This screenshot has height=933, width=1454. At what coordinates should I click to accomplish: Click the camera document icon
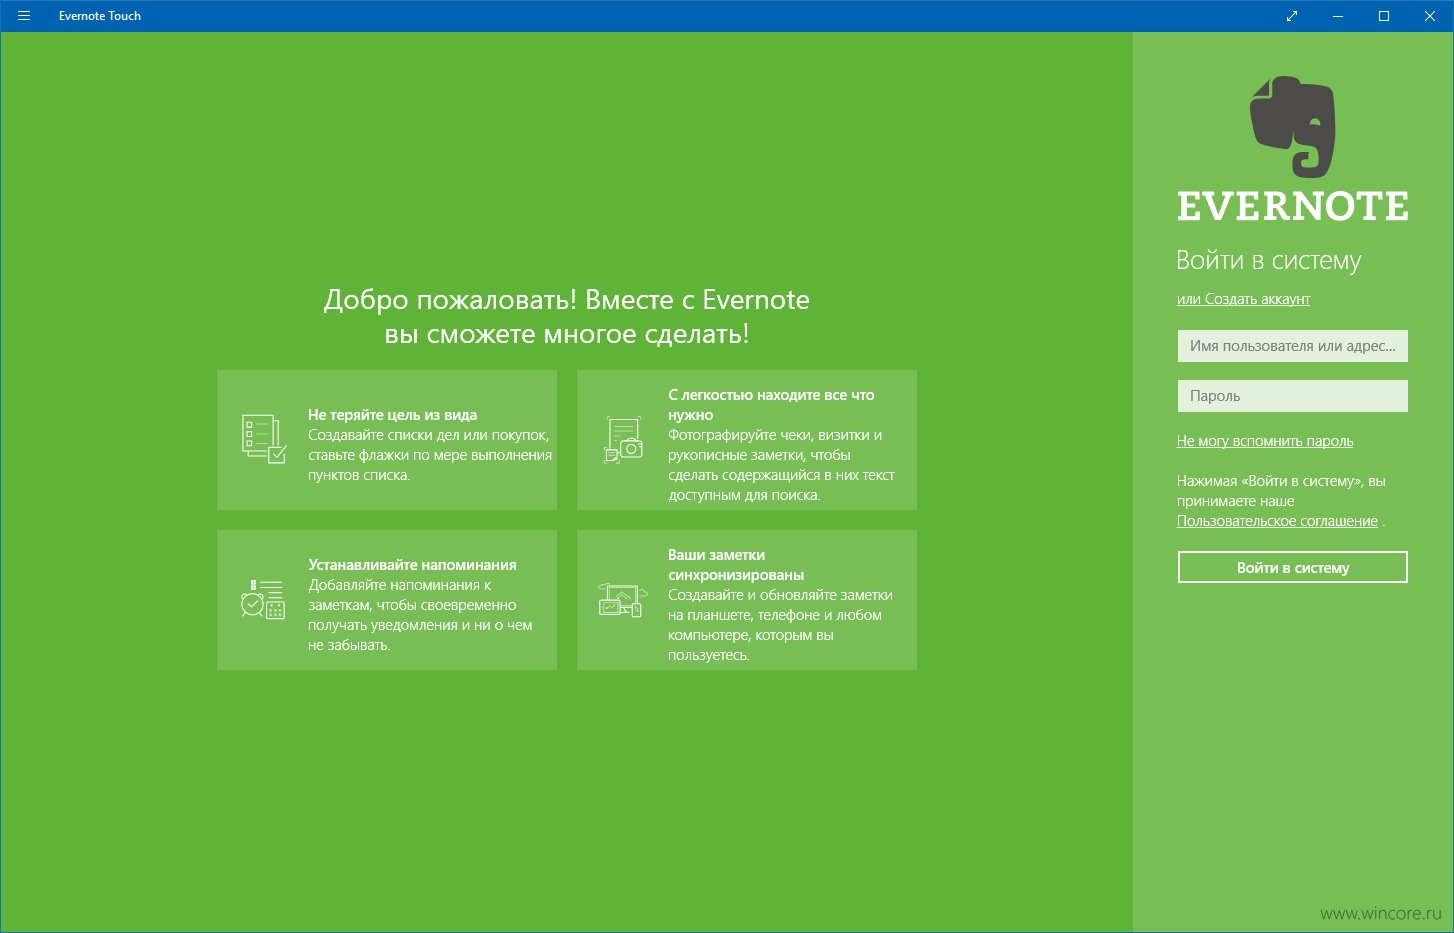point(623,440)
